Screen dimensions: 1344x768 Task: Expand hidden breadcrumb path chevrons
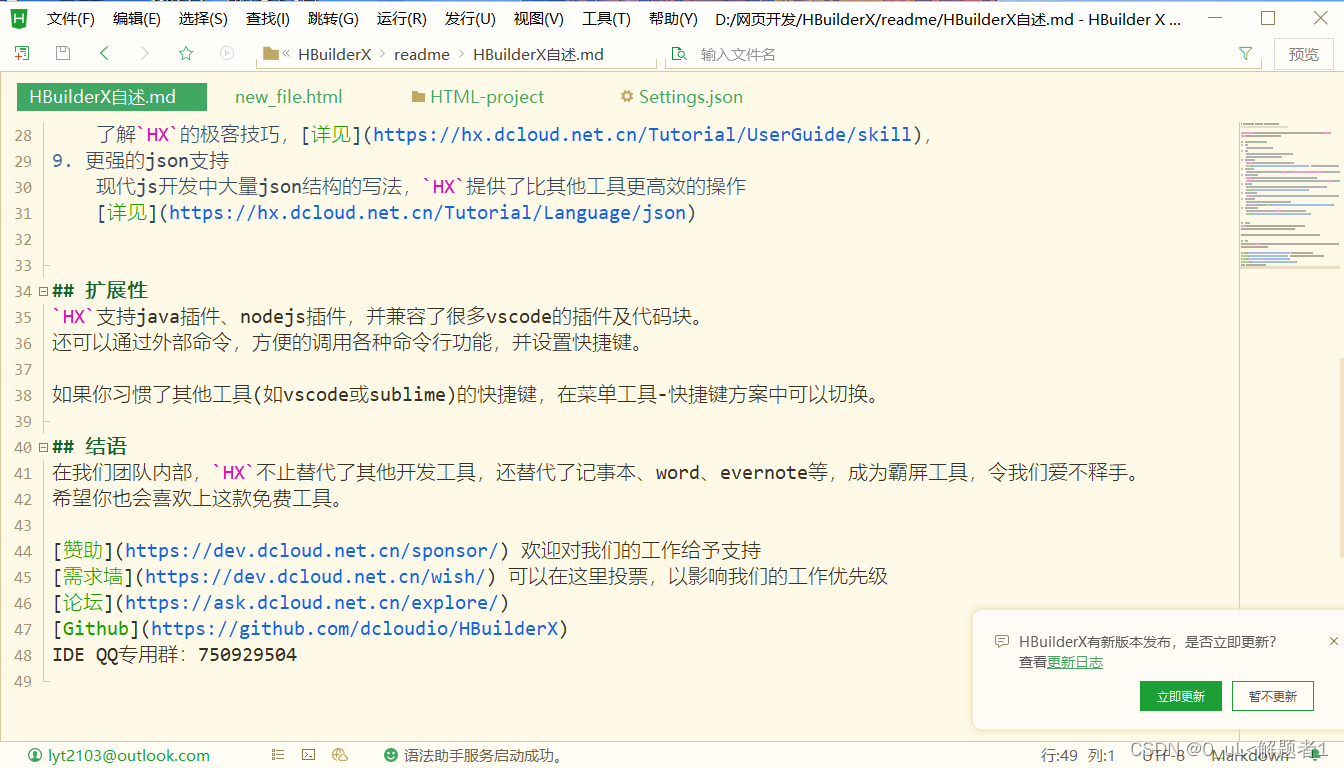click(x=287, y=54)
